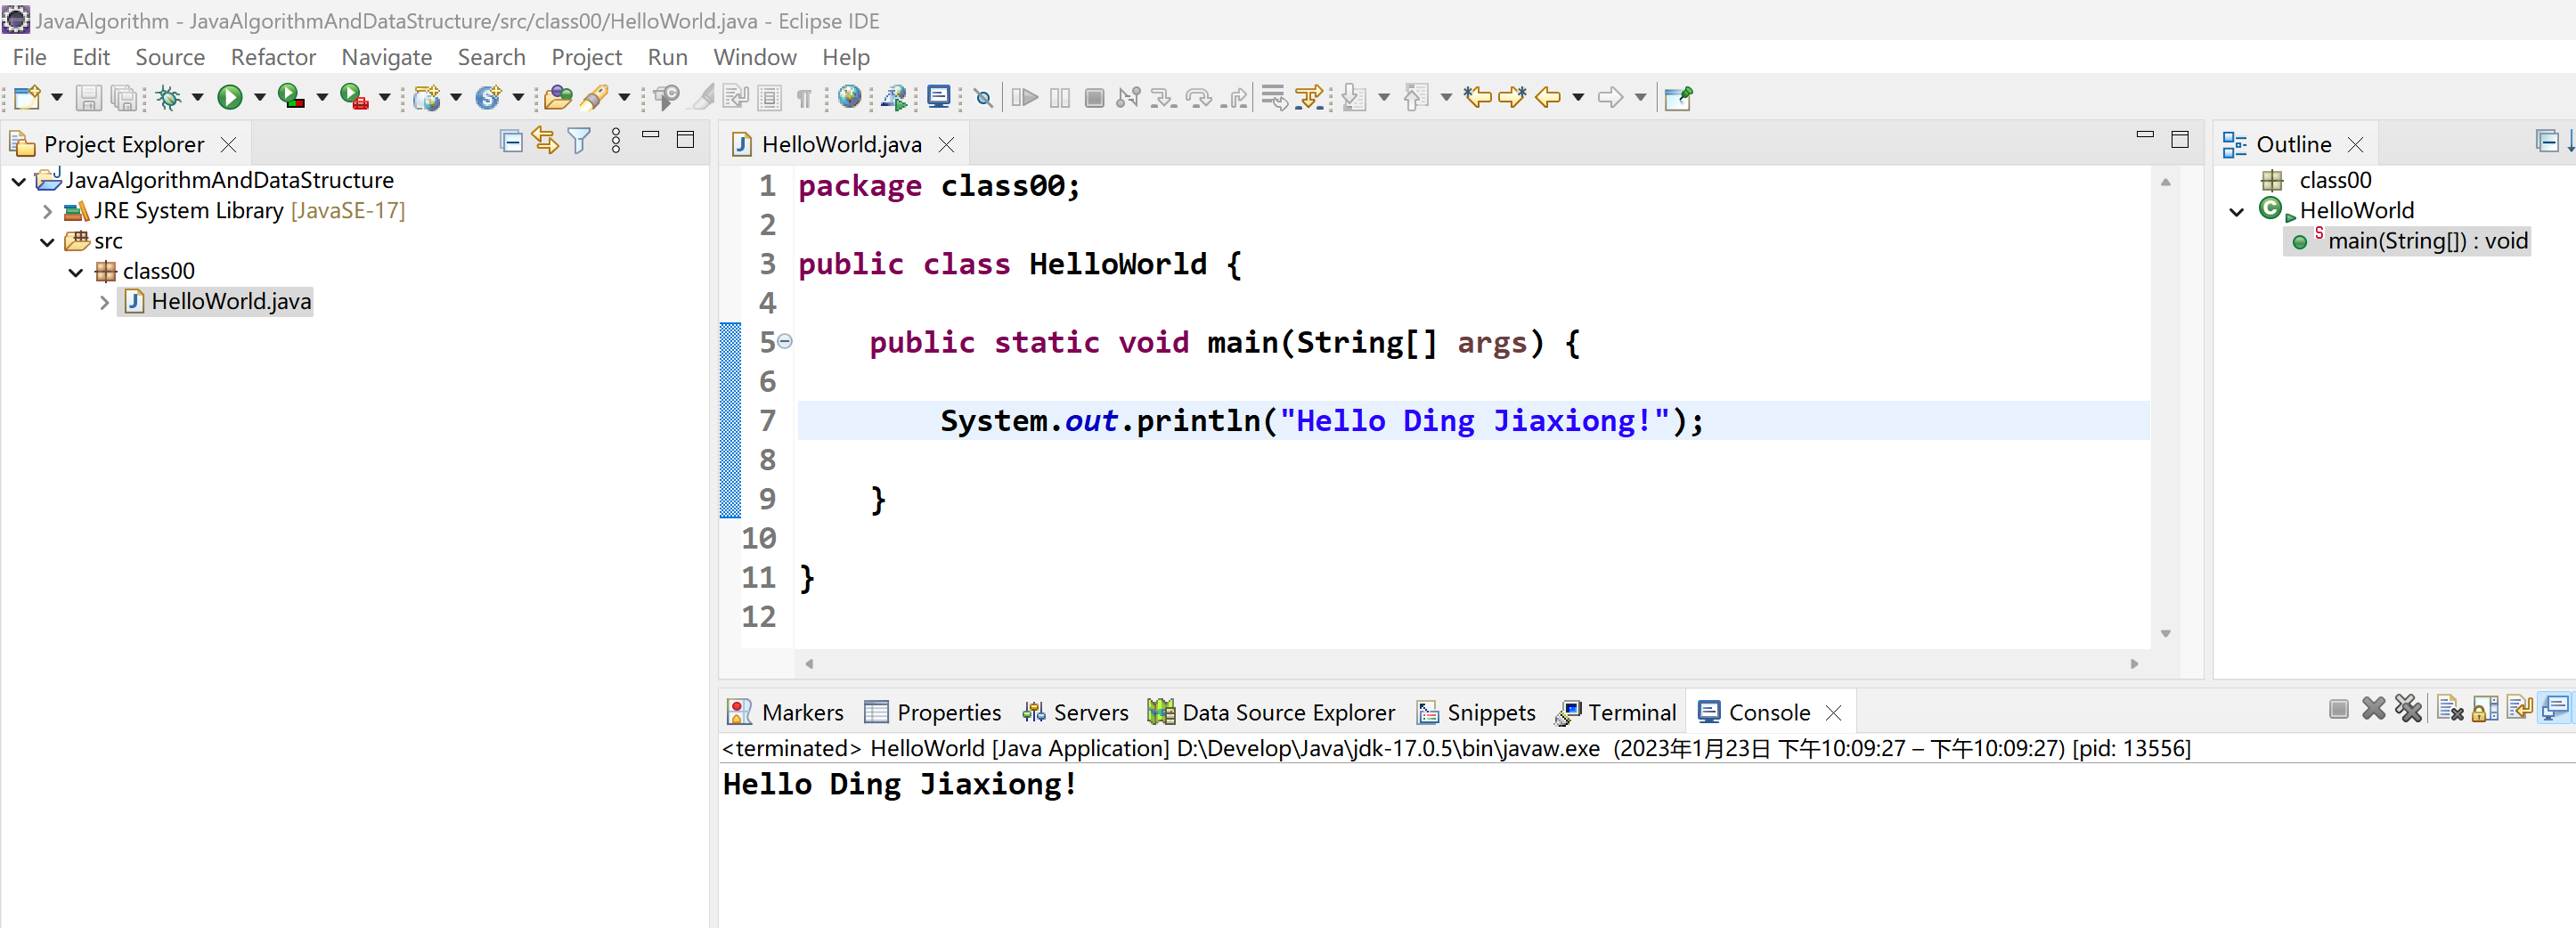Viewport: 2576px width, 928px height.
Task: Open the Run menu
Action: [x=667, y=57]
